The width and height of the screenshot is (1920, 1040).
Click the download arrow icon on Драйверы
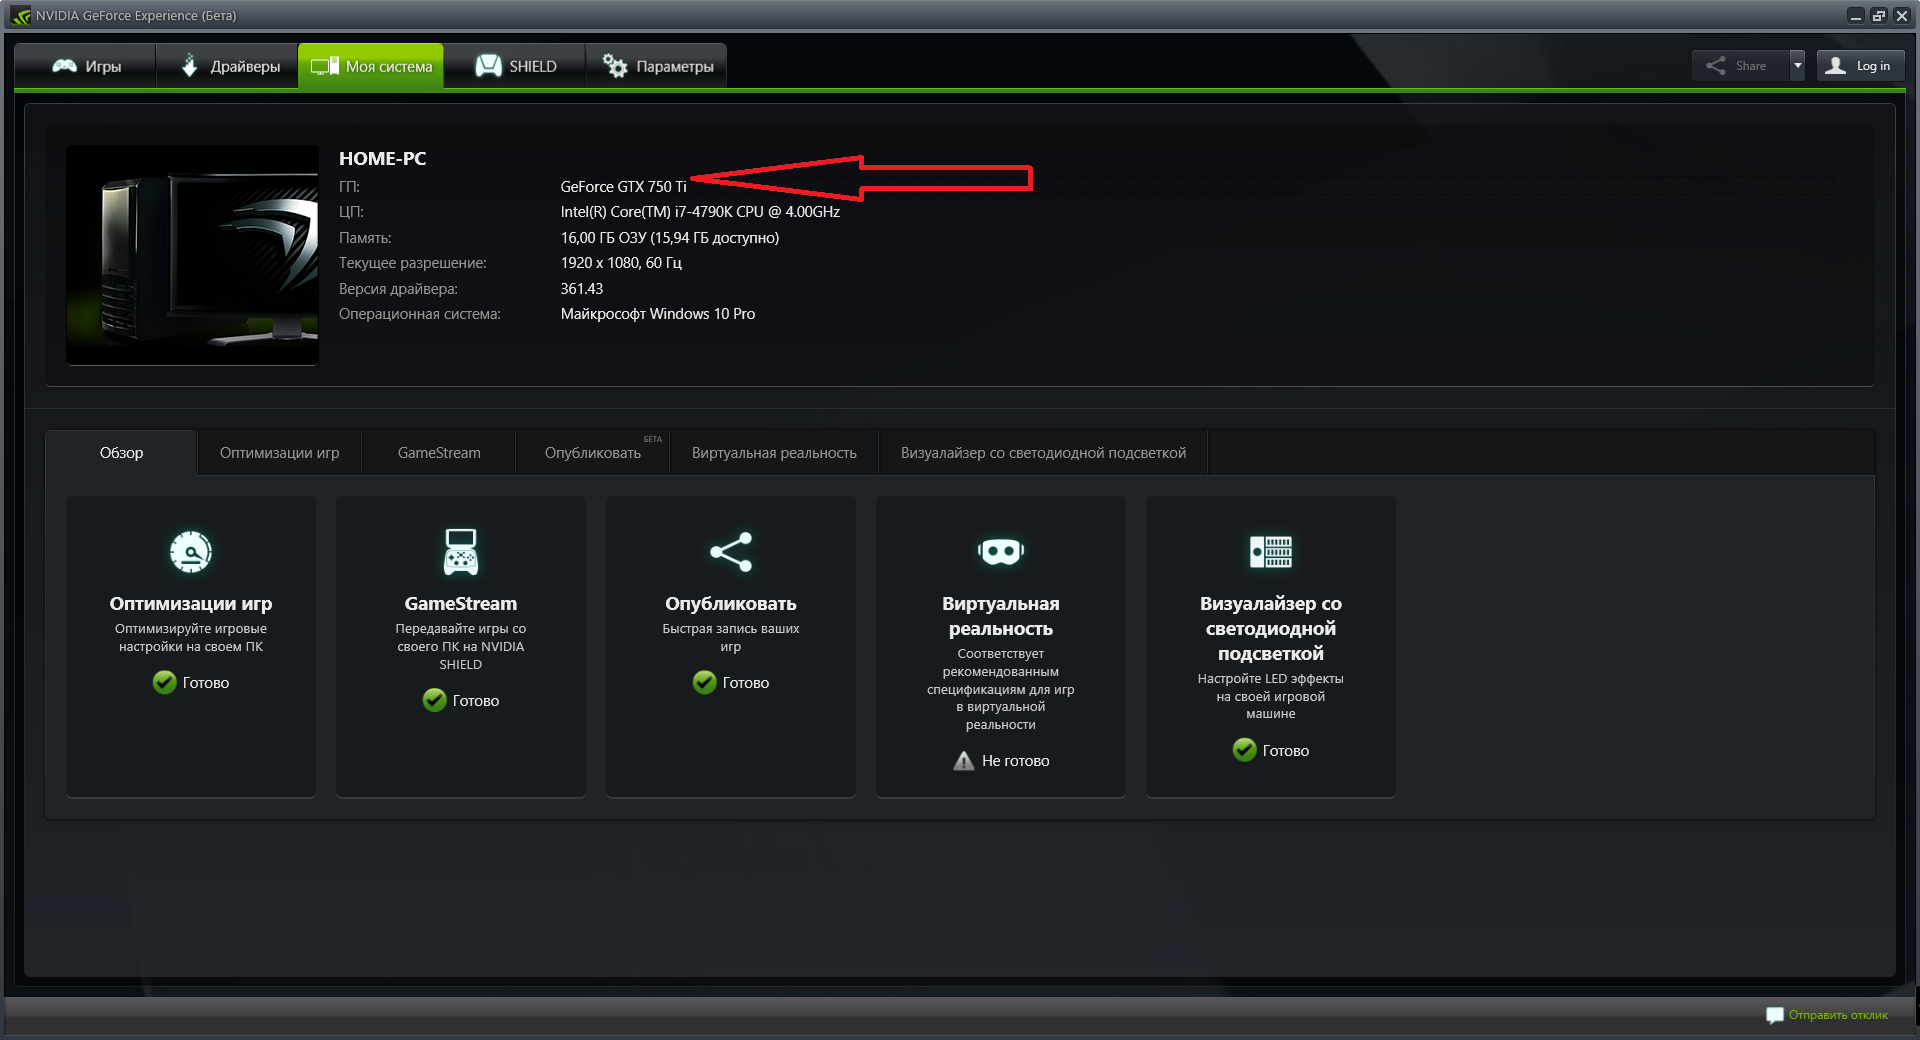coord(190,66)
